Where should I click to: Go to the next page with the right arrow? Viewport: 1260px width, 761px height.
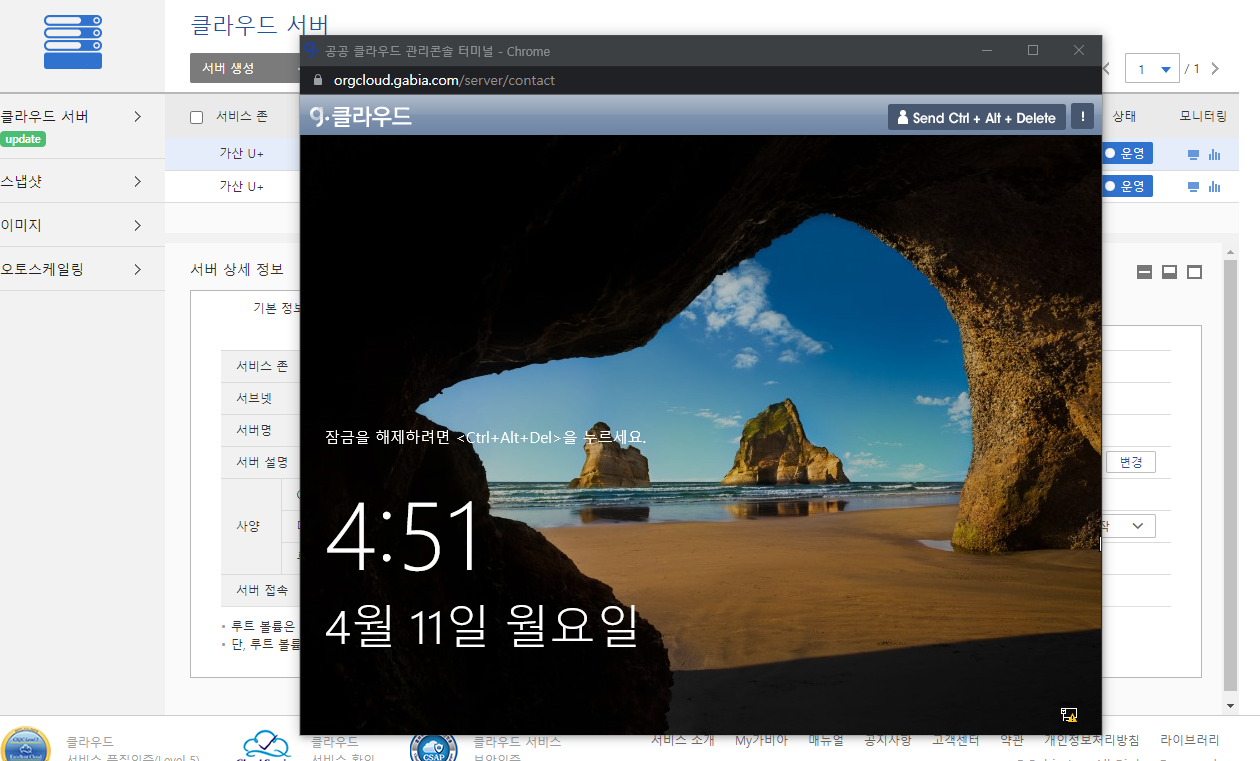[1215, 69]
